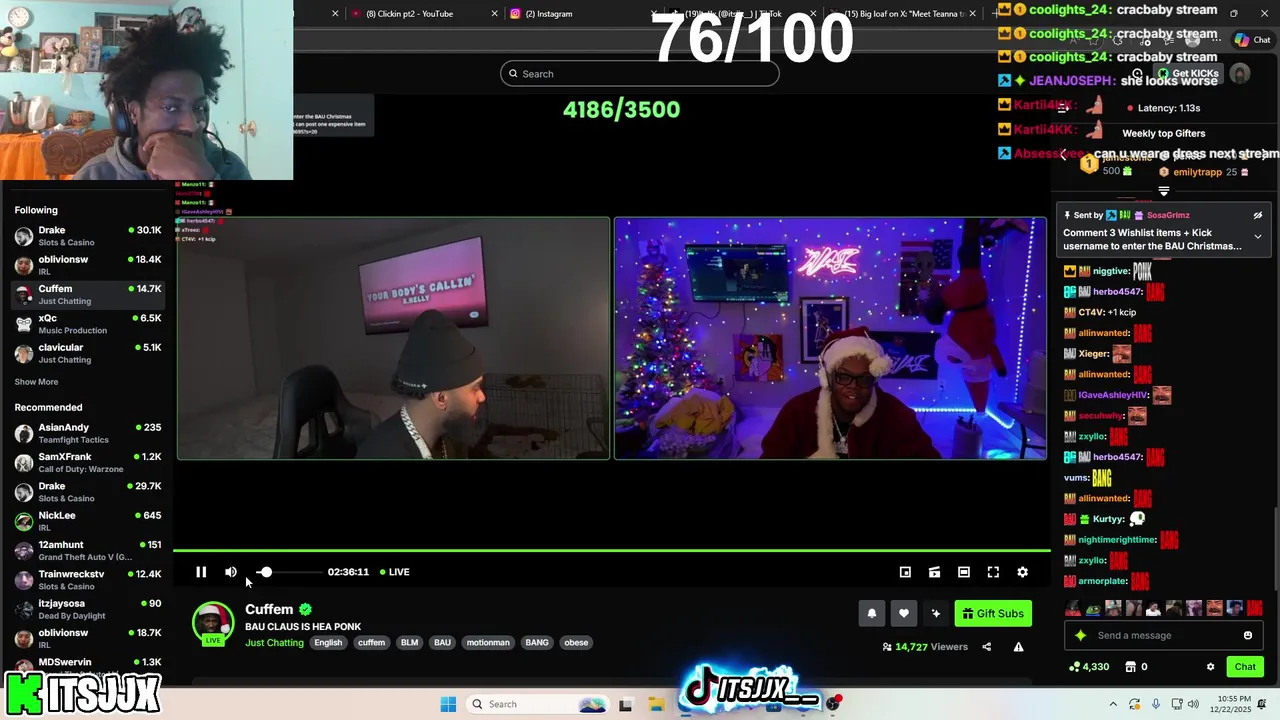The image size is (1280, 720).
Task: Show hidden system tray icons chevron
Action: tap(1113, 704)
